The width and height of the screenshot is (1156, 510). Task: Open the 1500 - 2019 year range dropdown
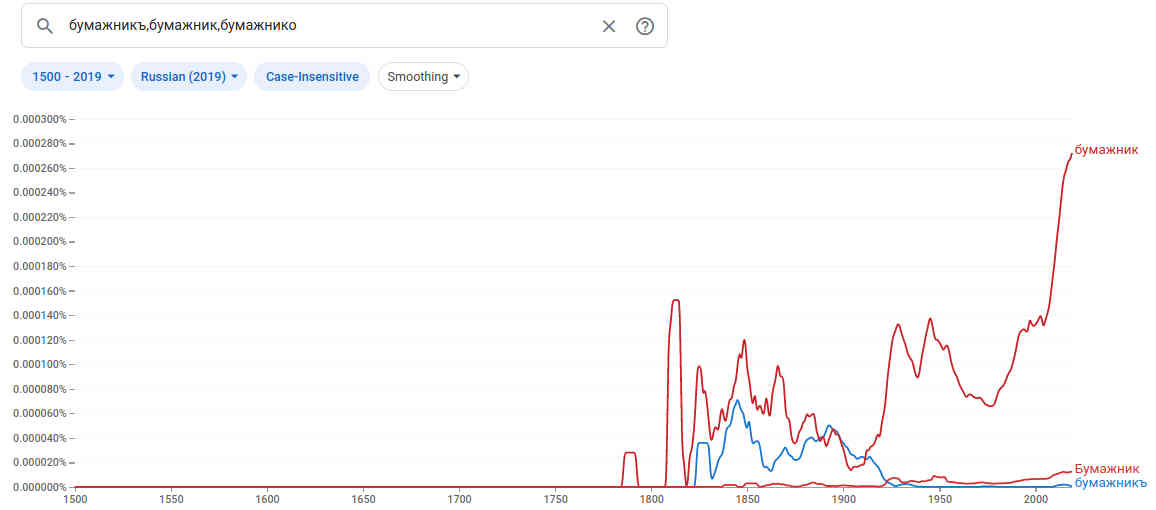(x=74, y=77)
